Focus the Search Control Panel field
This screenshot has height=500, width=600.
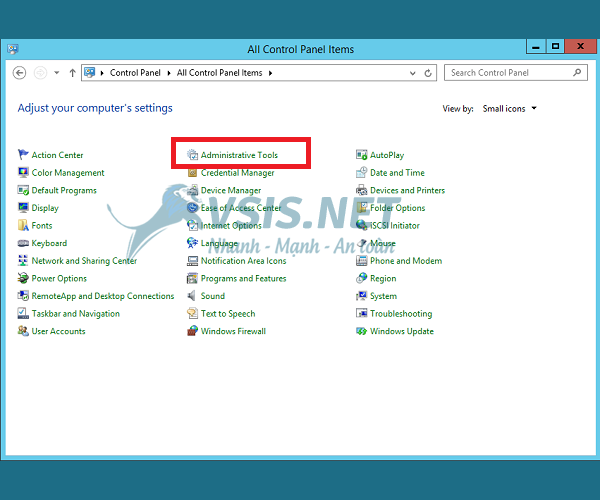coord(515,72)
